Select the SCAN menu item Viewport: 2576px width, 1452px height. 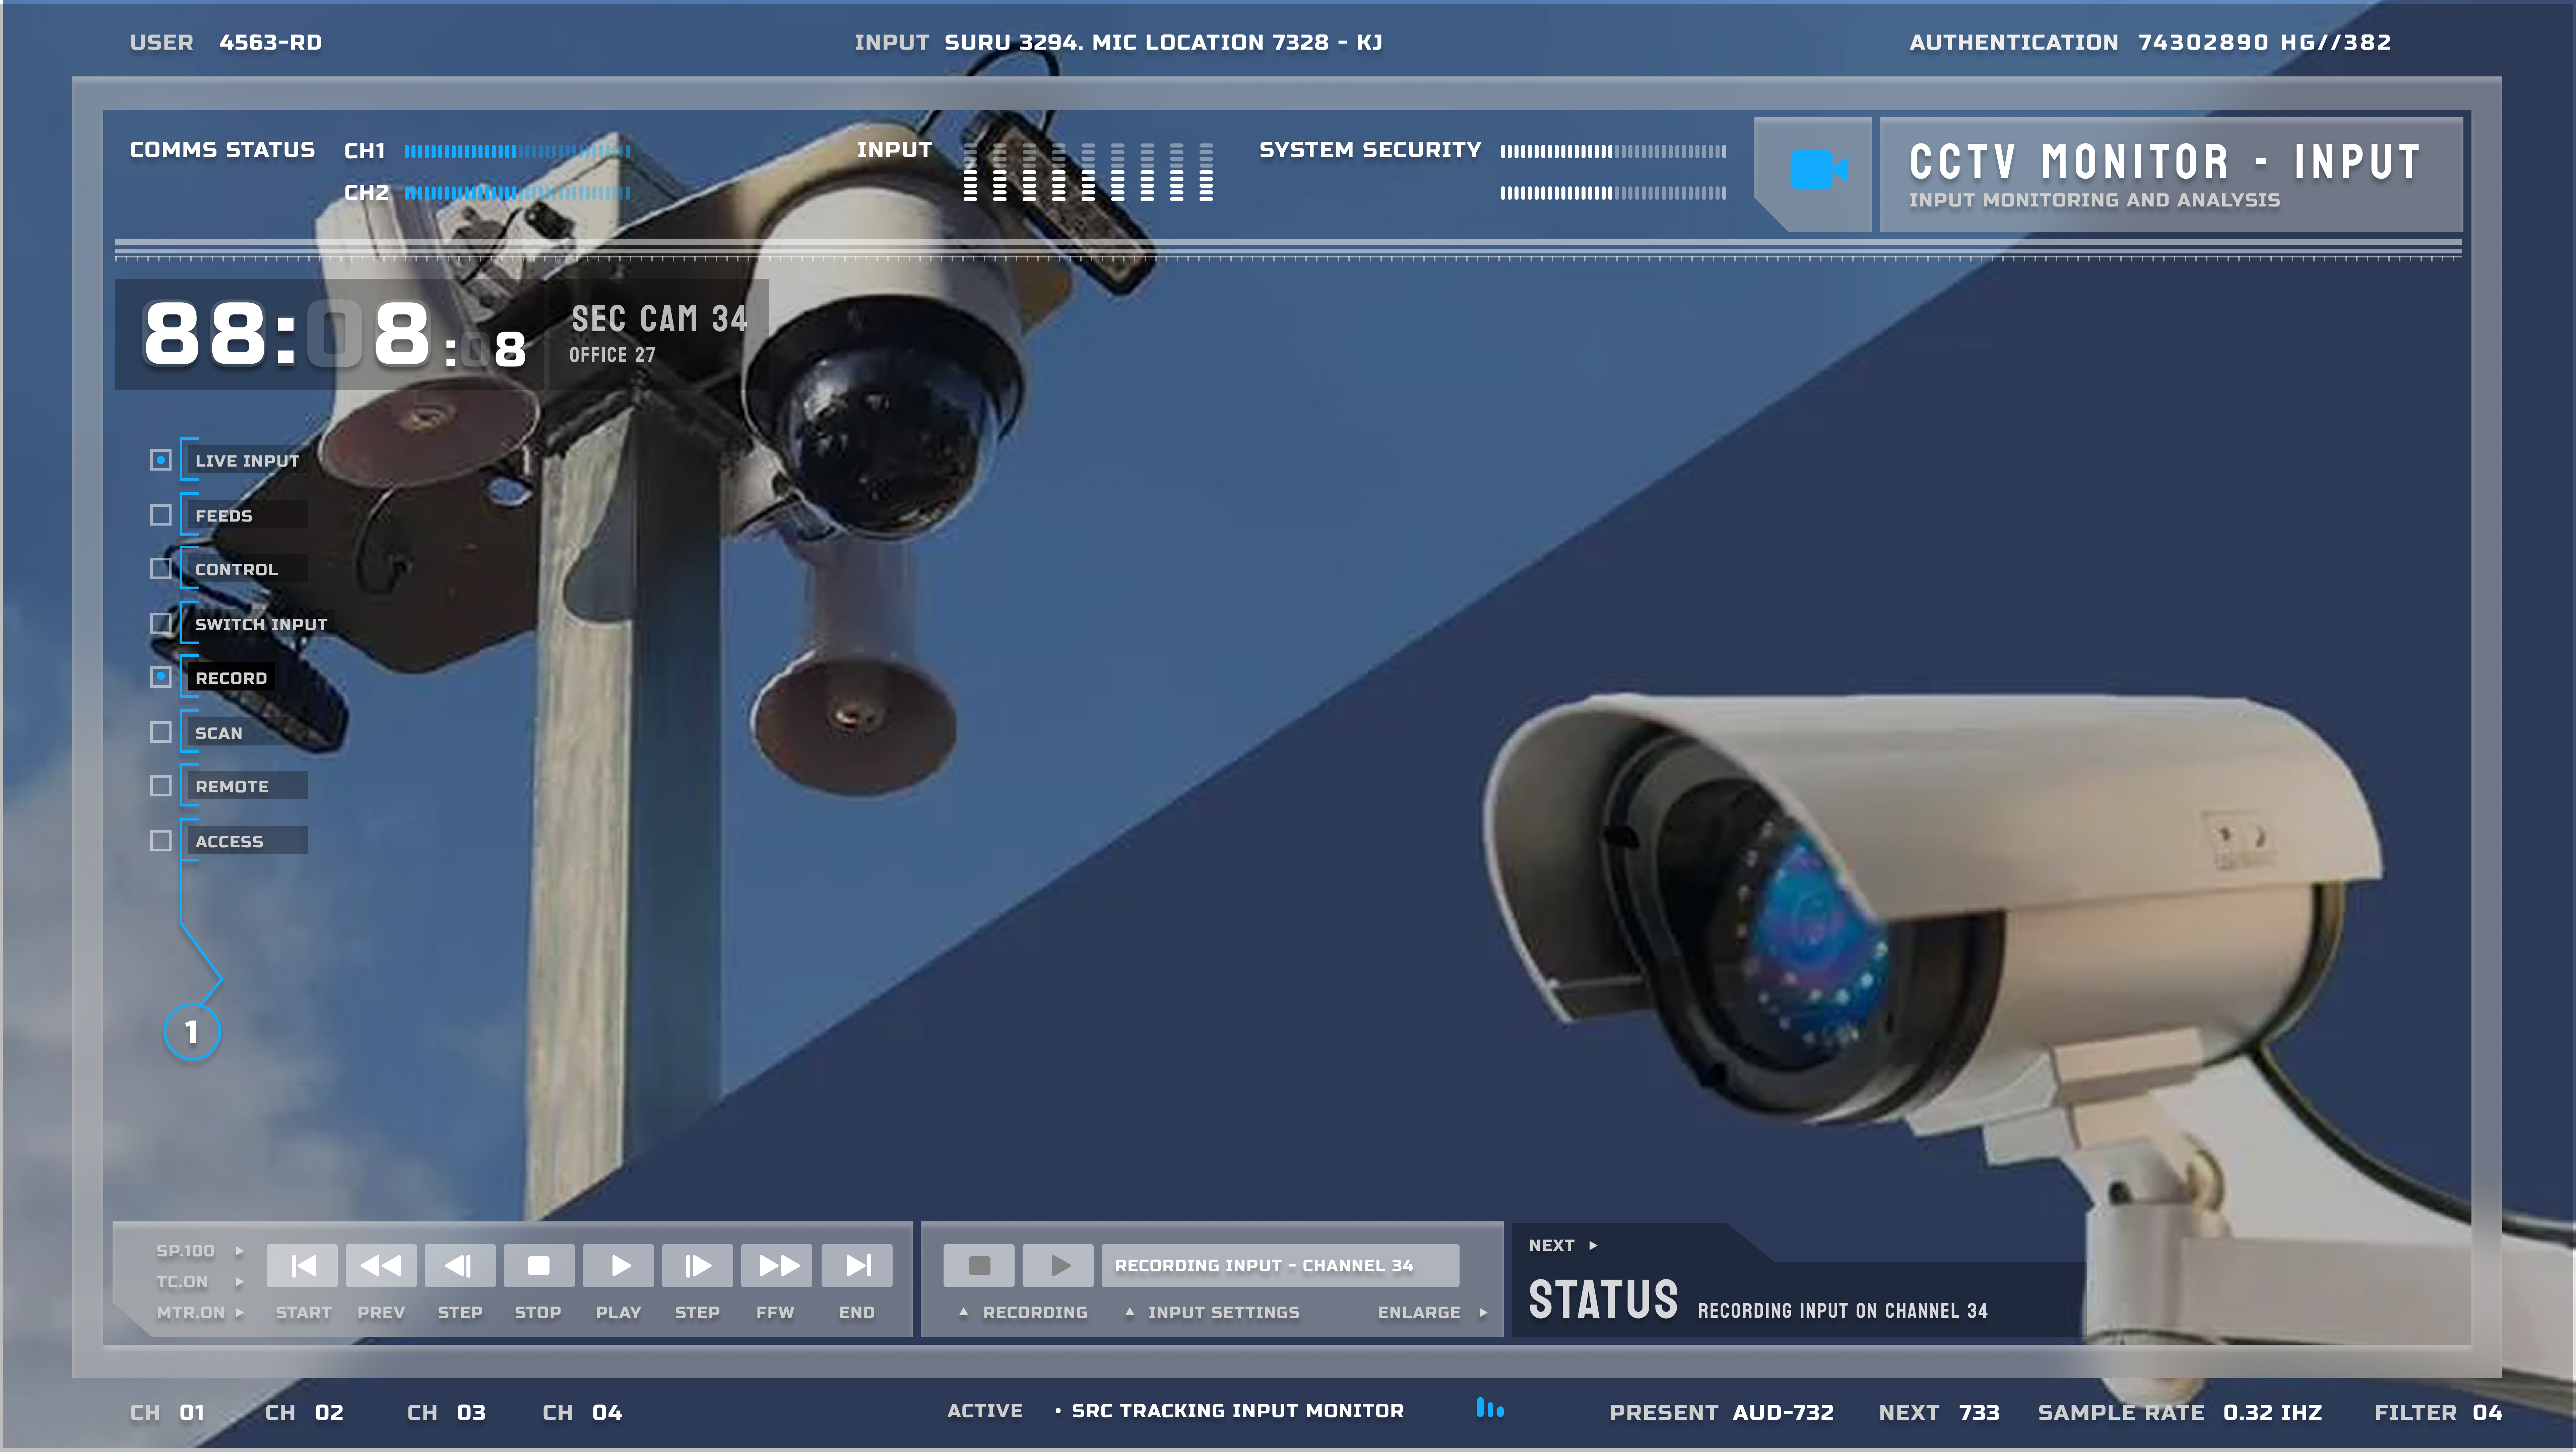click(219, 733)
